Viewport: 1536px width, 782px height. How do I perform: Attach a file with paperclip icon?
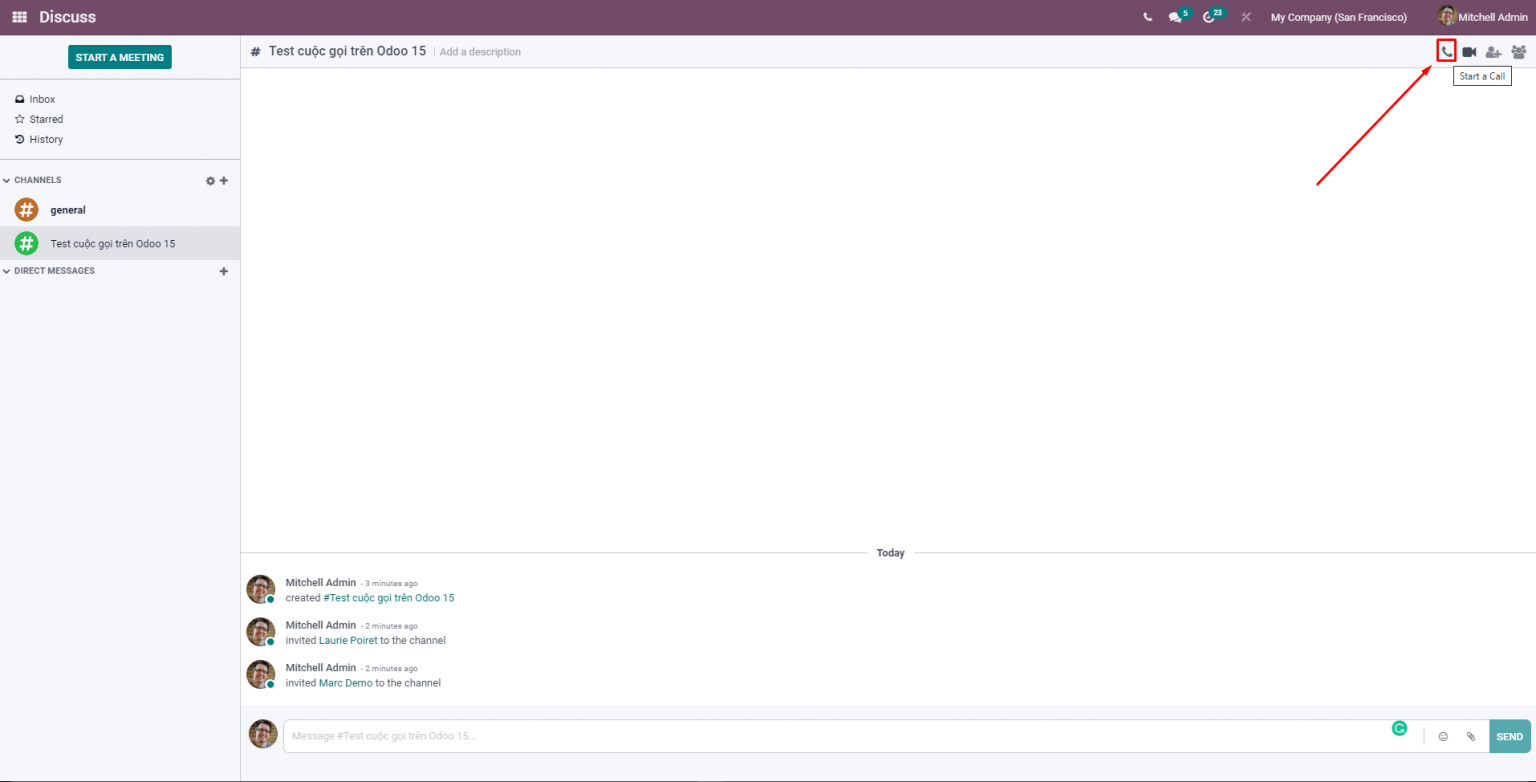pos(1471,736)
